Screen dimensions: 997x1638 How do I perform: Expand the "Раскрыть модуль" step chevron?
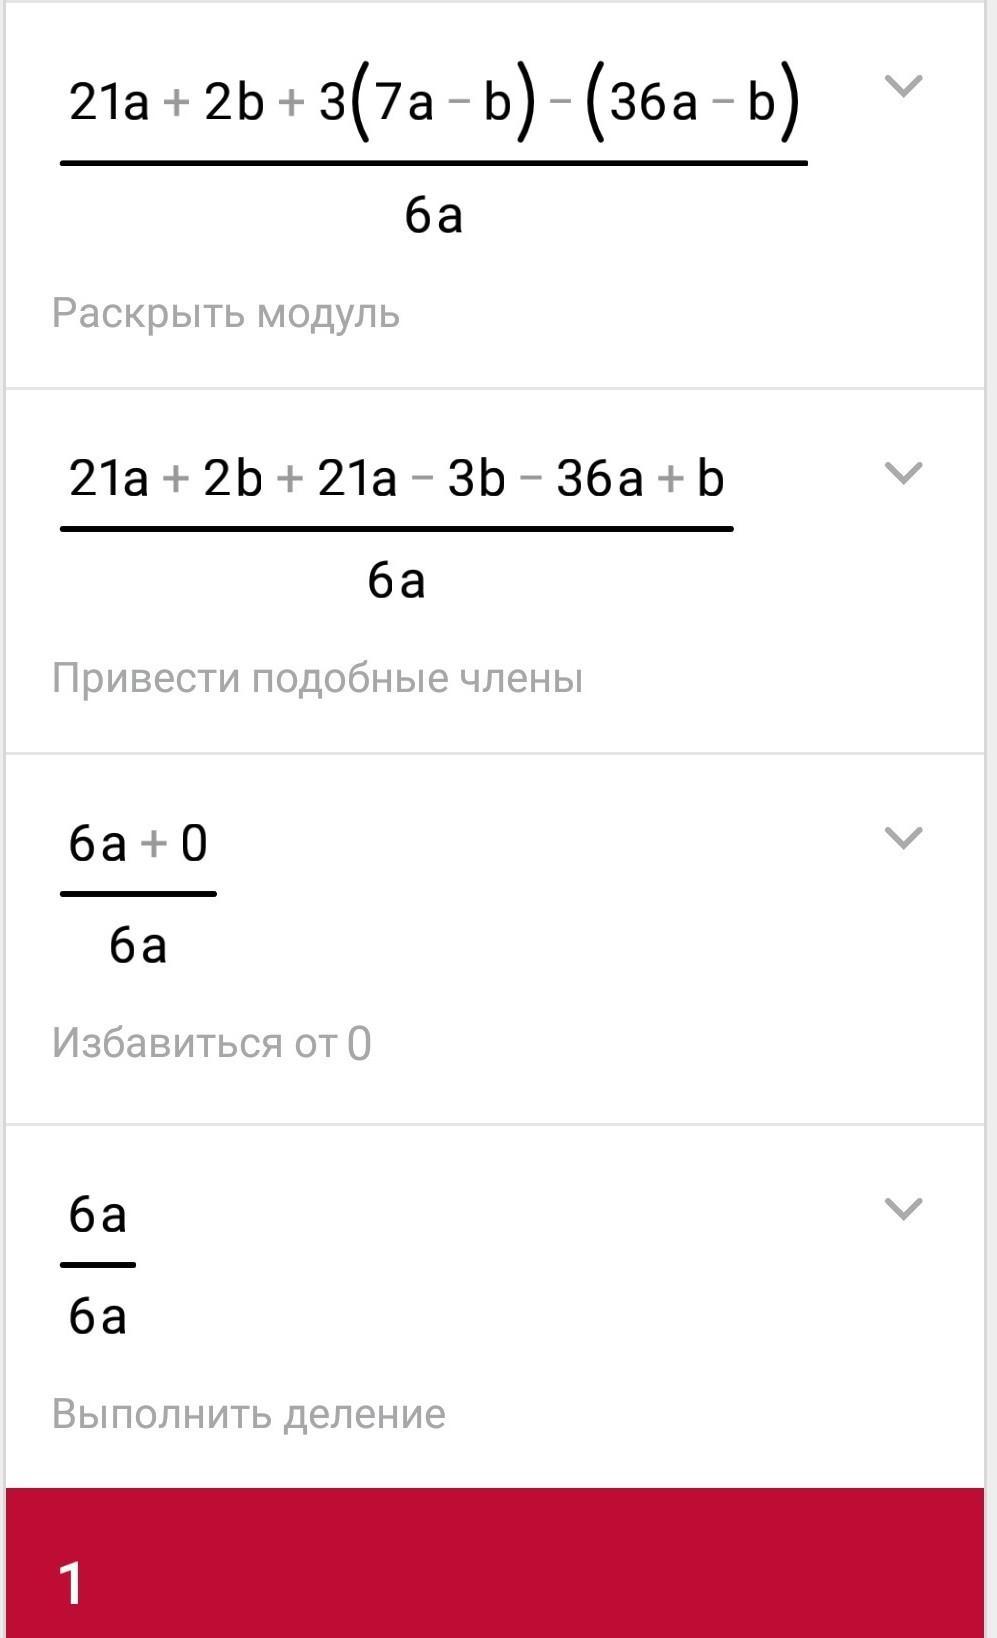903,86
